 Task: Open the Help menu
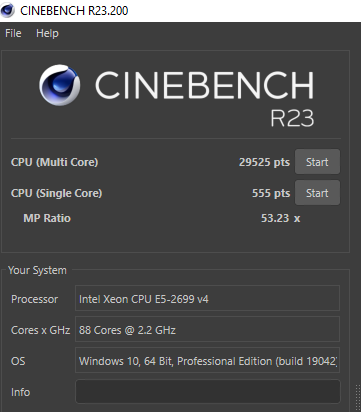(x=47, y=33)
